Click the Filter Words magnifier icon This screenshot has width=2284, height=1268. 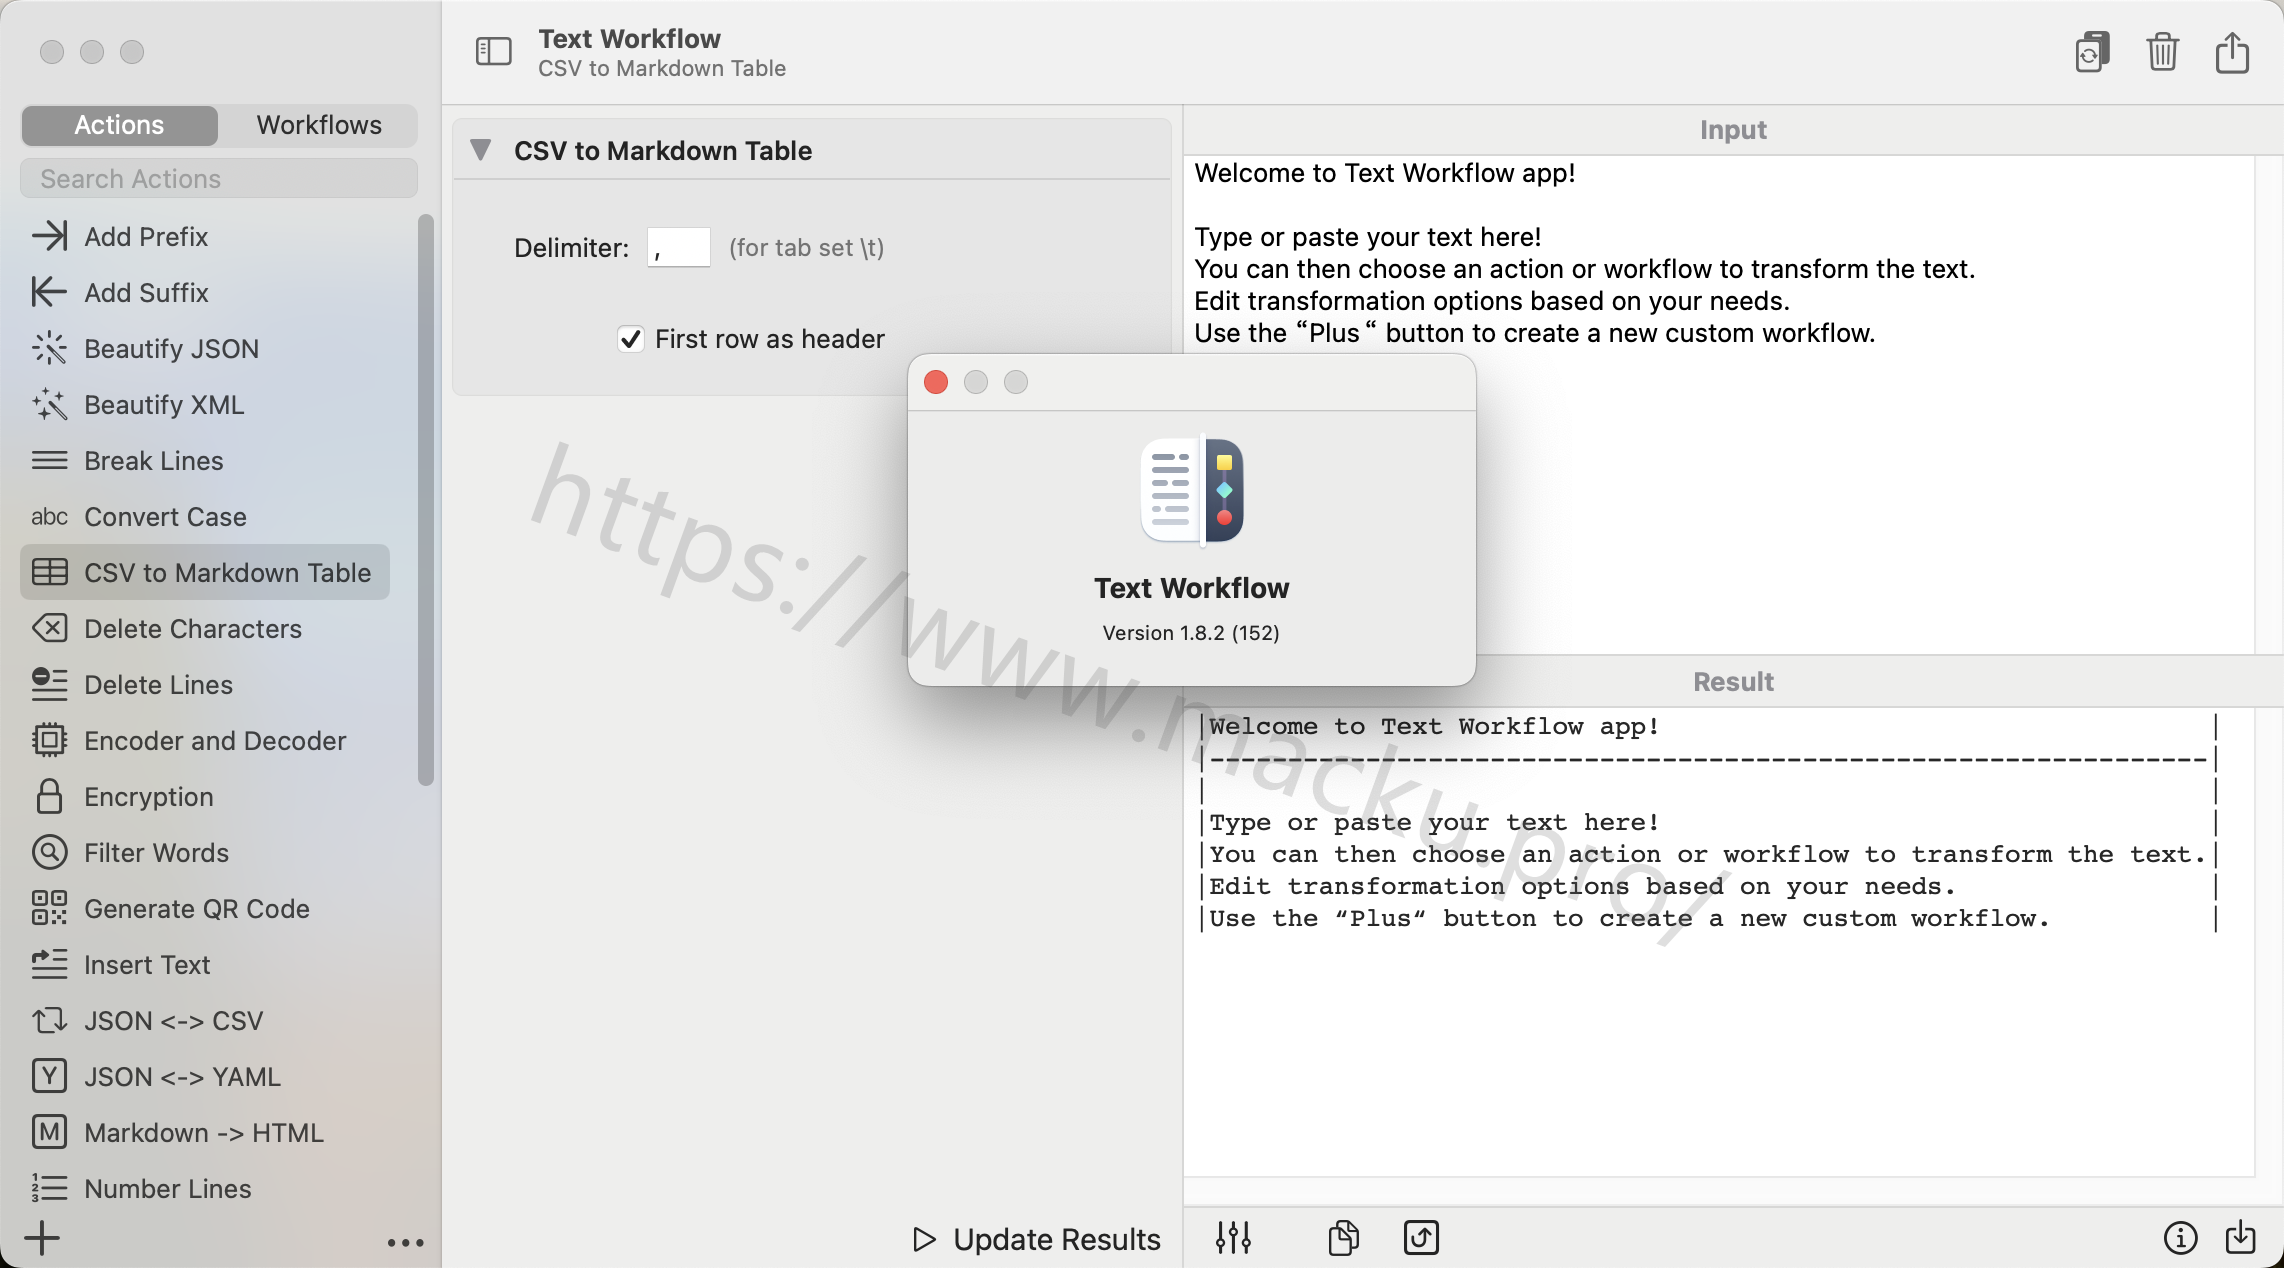pyautogui.click(x=49, y=852)
